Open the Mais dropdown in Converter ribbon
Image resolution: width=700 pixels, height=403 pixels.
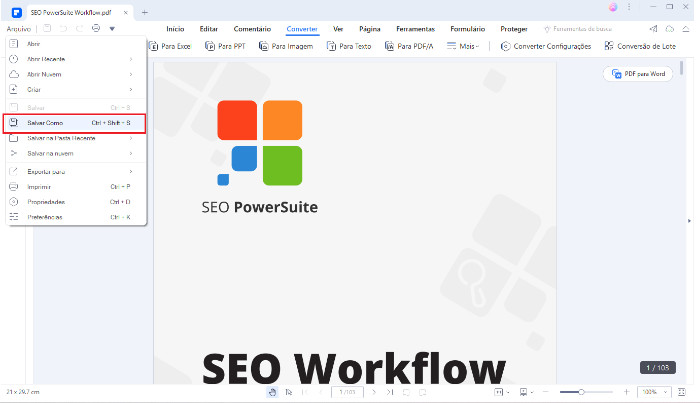pyautogui.click(x=462, y=46)
